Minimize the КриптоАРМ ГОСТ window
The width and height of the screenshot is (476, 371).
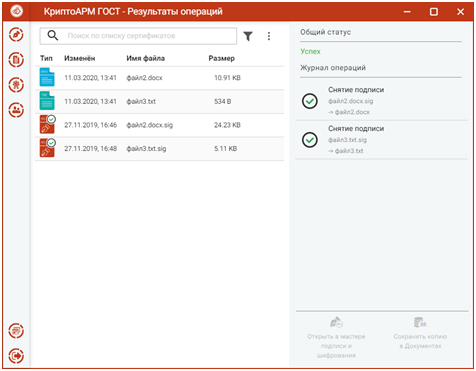point(407,12)
